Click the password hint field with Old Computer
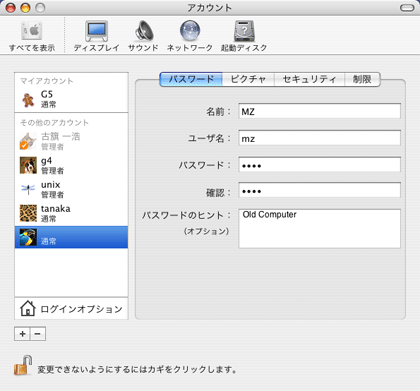Viewport: 420px width, 391px height. click(x=319, y=229)
